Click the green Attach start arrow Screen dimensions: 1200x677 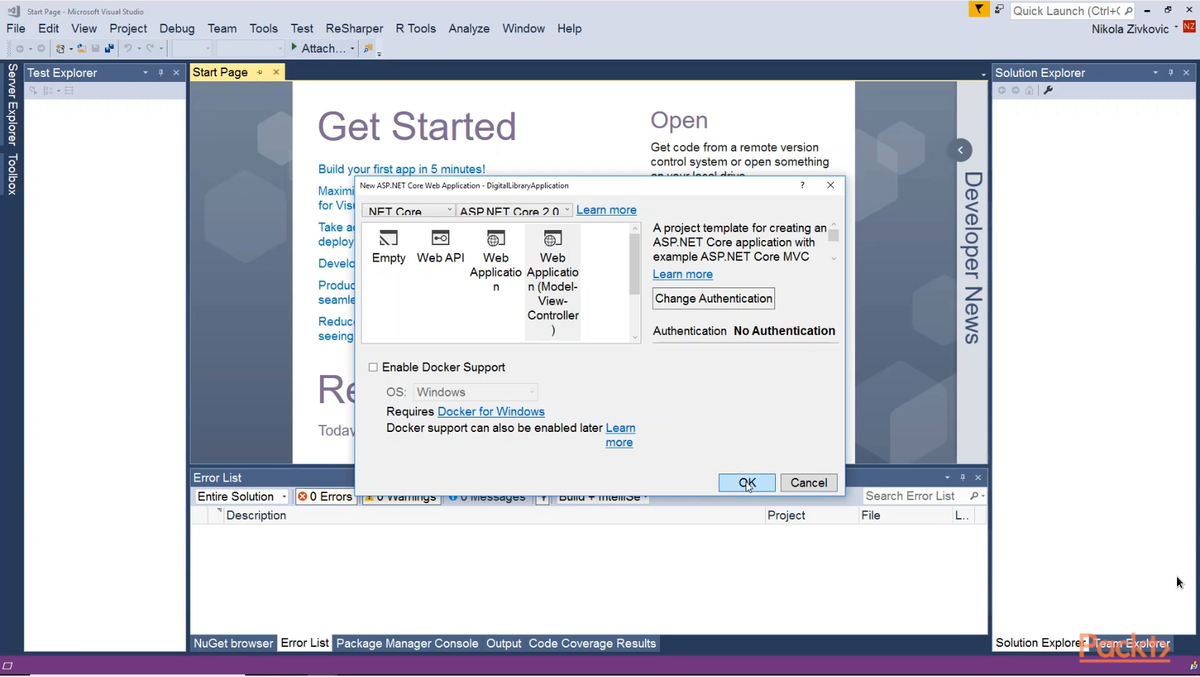pos(294,47)
